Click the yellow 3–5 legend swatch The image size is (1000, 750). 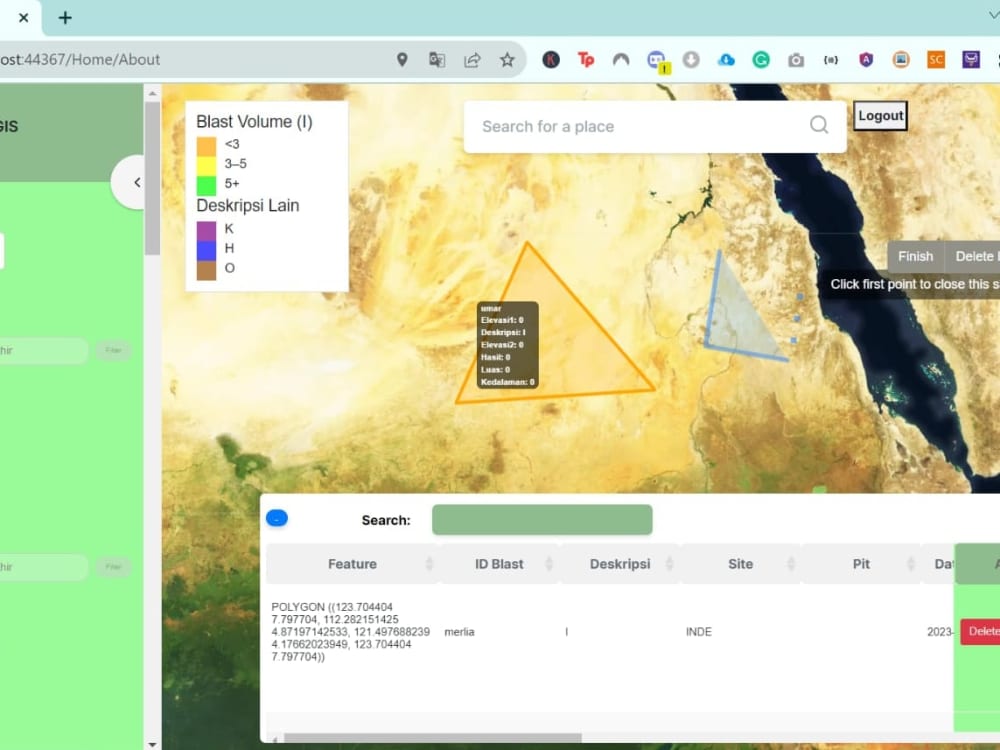(x=206, y=166)
